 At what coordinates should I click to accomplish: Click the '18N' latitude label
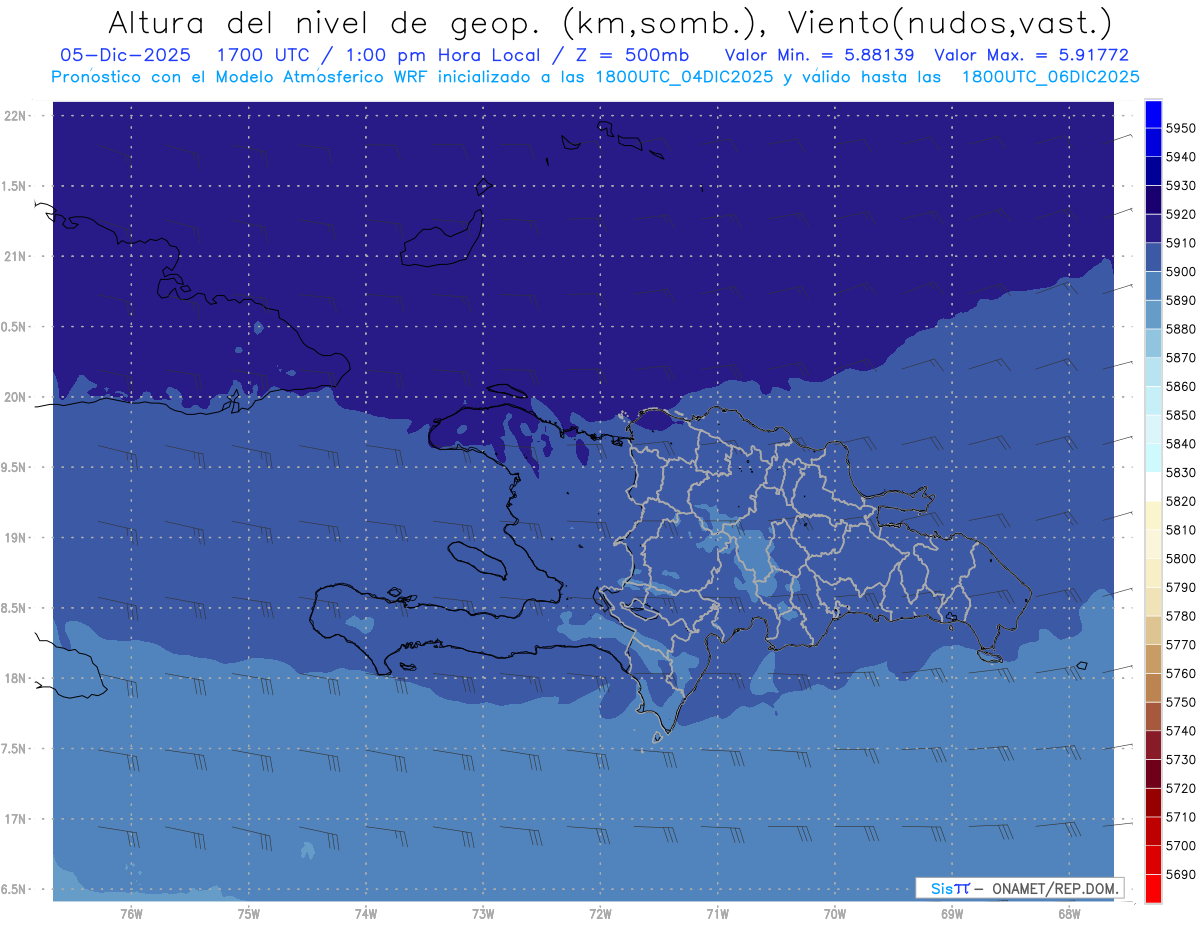[15, 678]
